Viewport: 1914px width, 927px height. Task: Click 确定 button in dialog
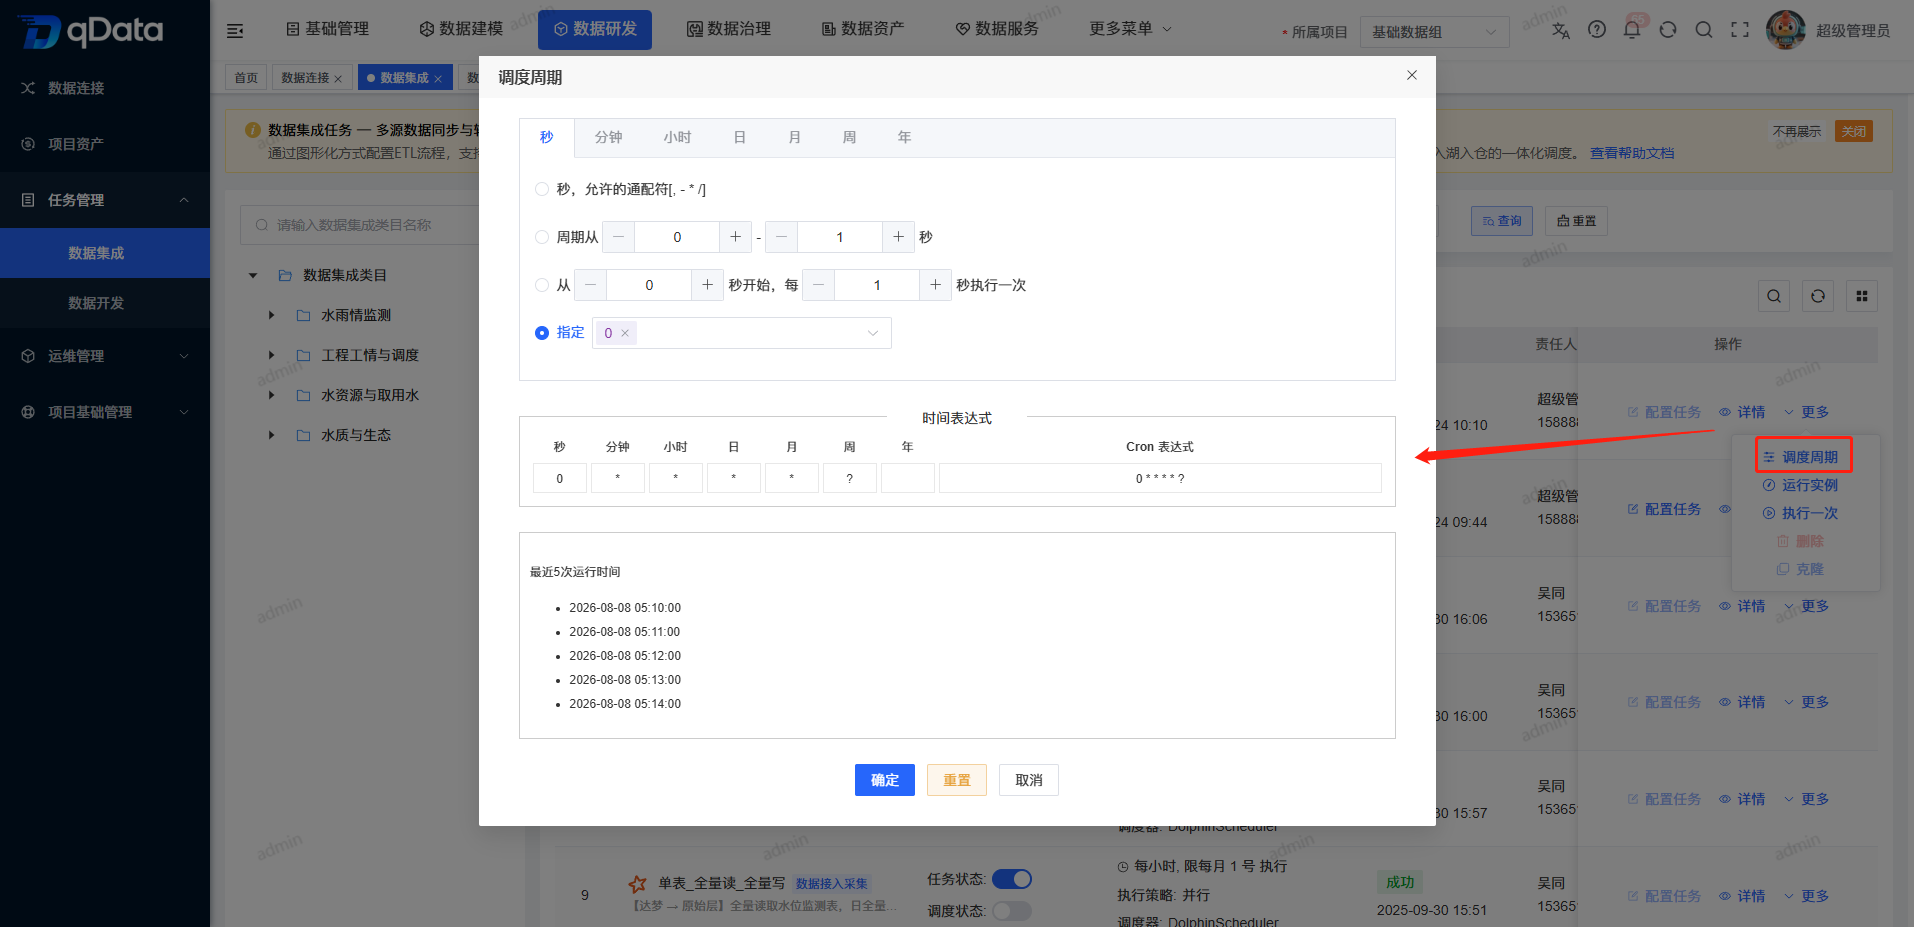tap(885, 780)
